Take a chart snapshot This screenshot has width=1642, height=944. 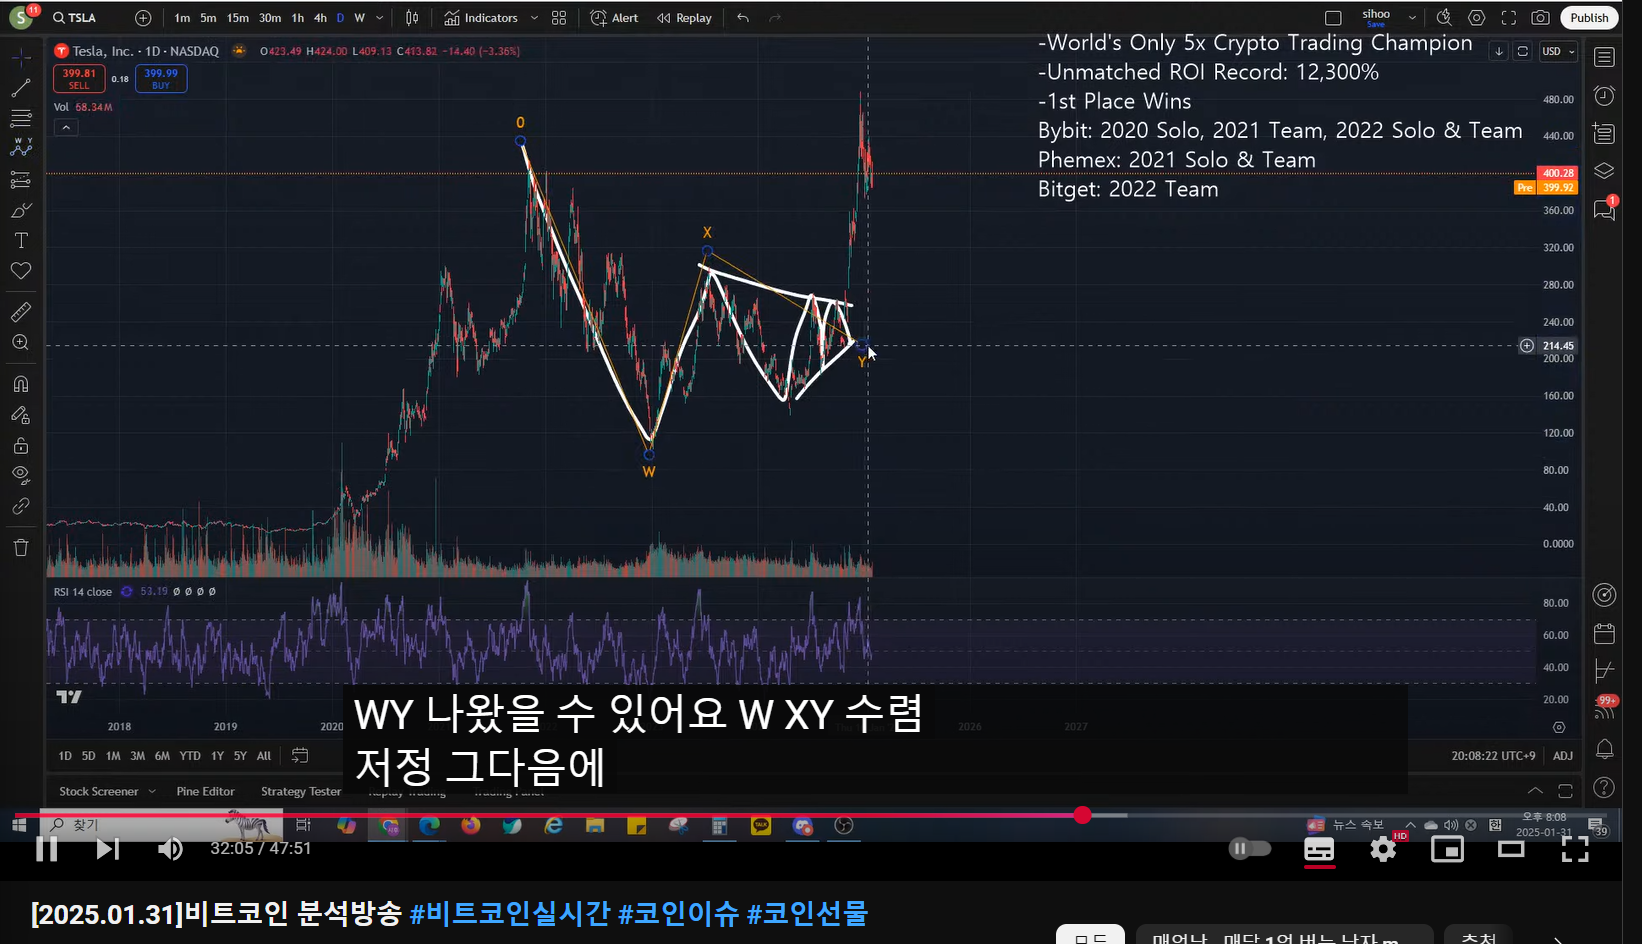click(1541, 18)
